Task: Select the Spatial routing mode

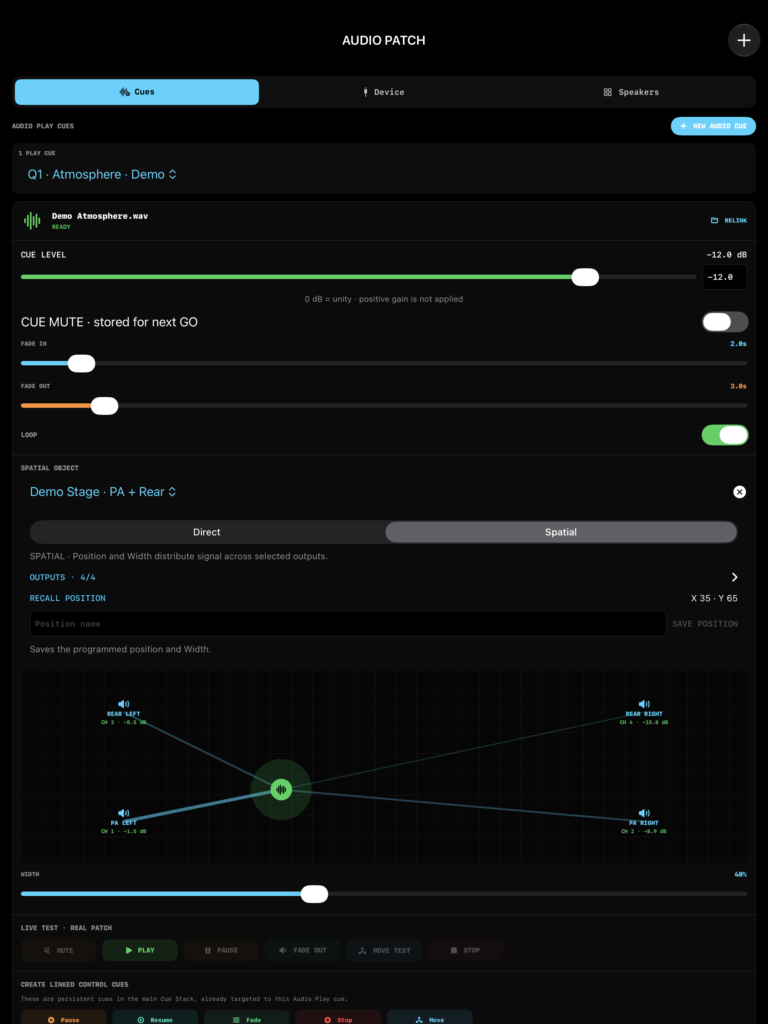Action: pyautogui.click(x=561, y=532)
